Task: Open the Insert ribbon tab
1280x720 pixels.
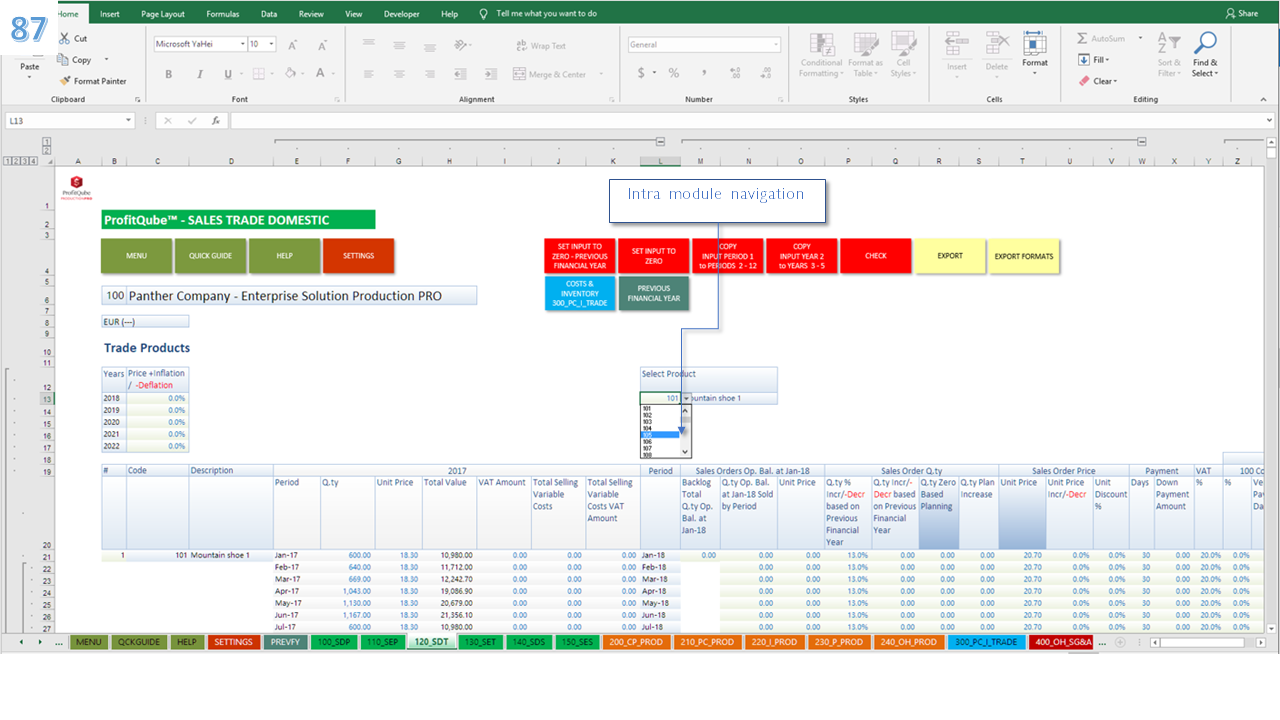Action: pyautogui.click(x=109, y=14)
